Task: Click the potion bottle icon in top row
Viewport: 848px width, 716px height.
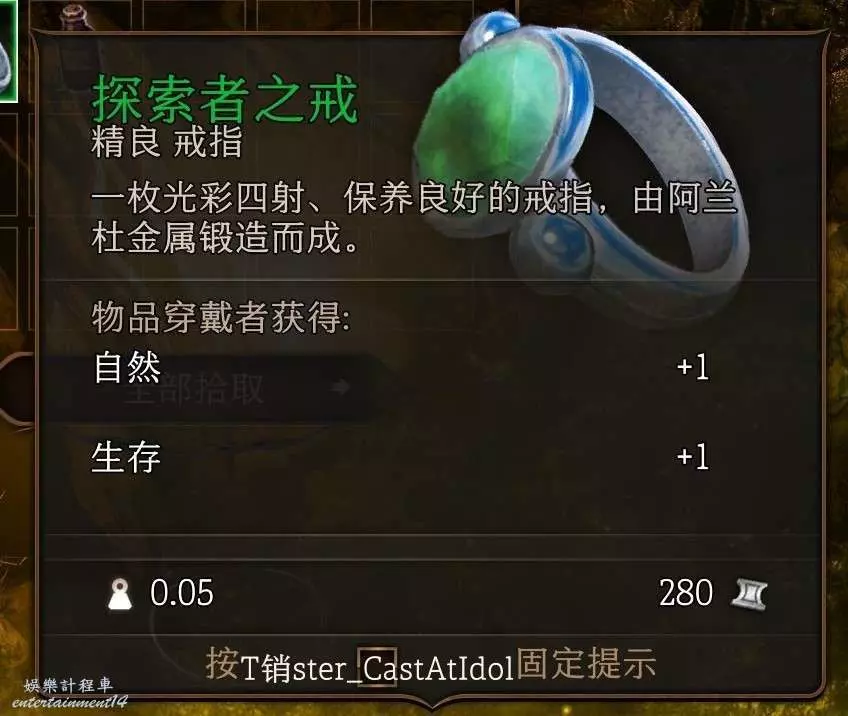Action: click(73, 16)
